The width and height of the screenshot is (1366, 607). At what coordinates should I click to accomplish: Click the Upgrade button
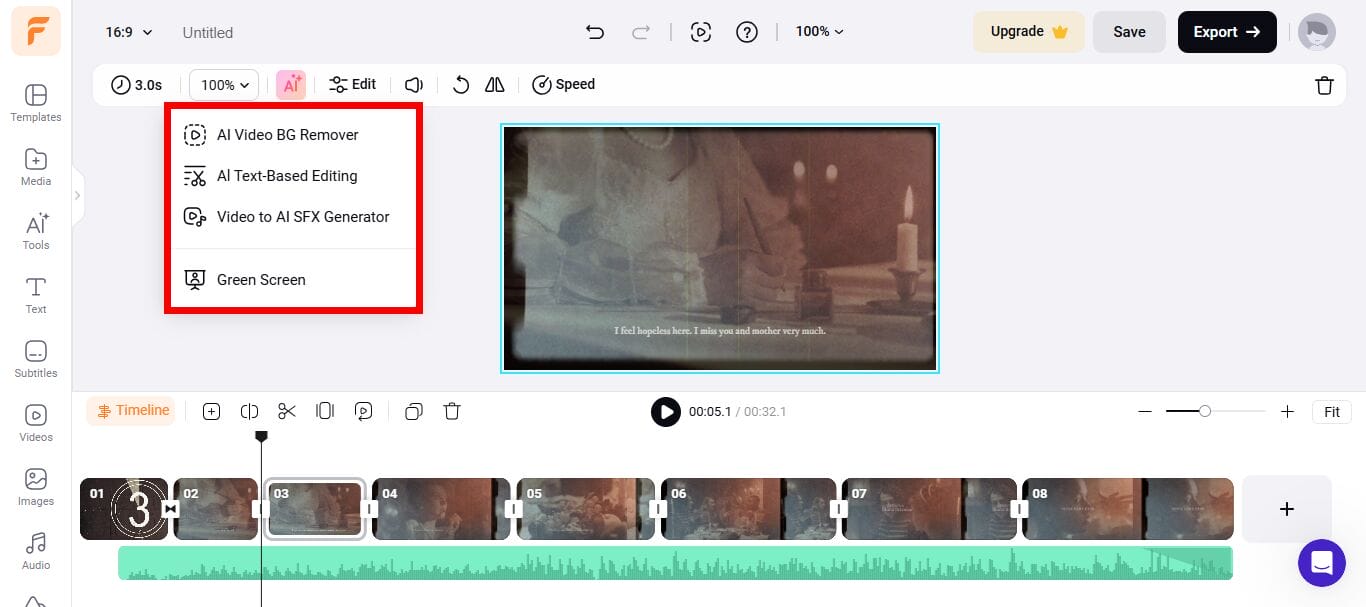(x=1028, y=32)
